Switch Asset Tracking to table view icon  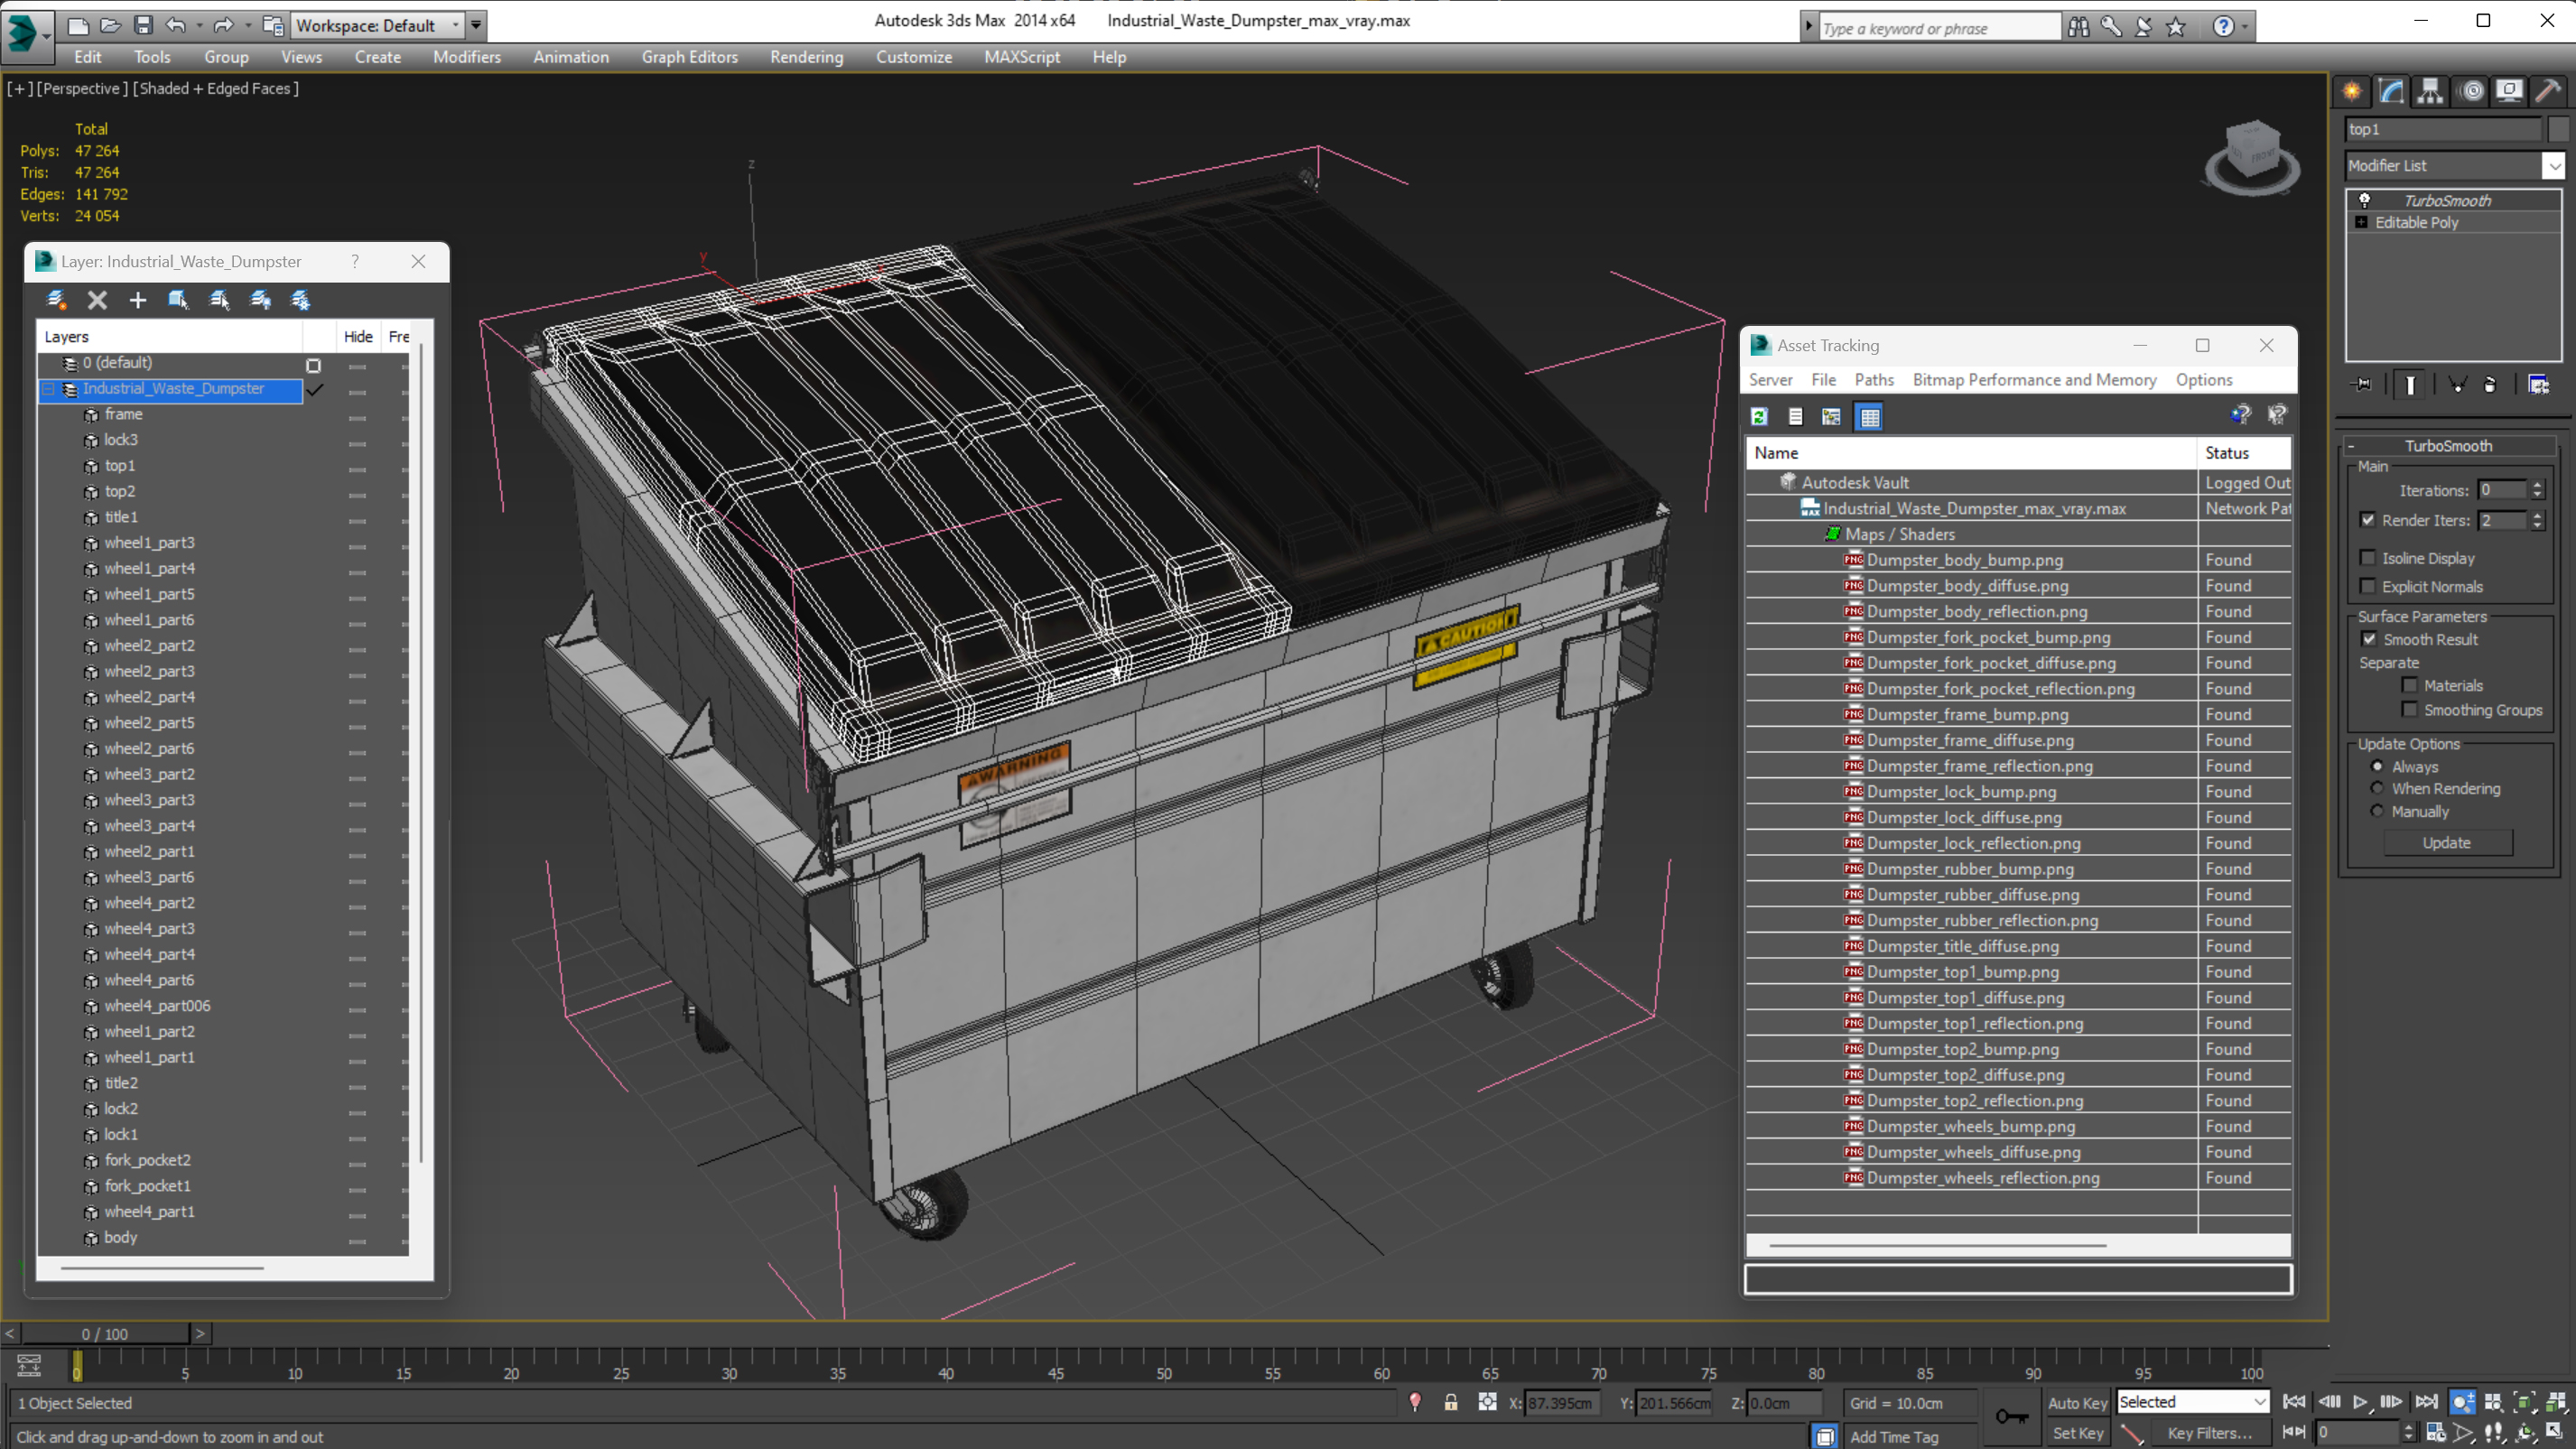1869,417
